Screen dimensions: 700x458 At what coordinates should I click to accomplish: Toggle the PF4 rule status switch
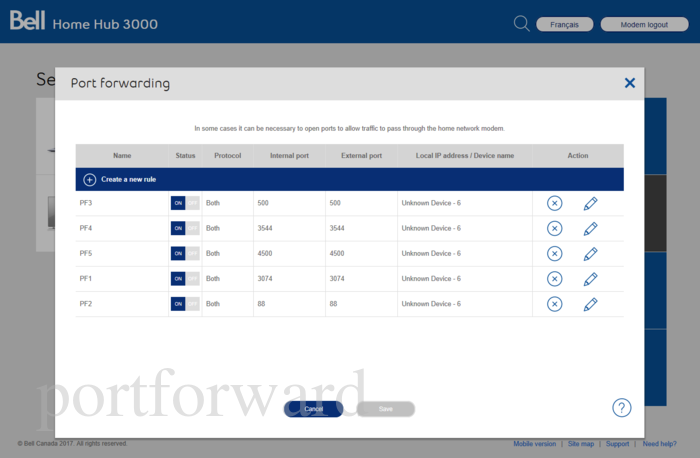185,228
